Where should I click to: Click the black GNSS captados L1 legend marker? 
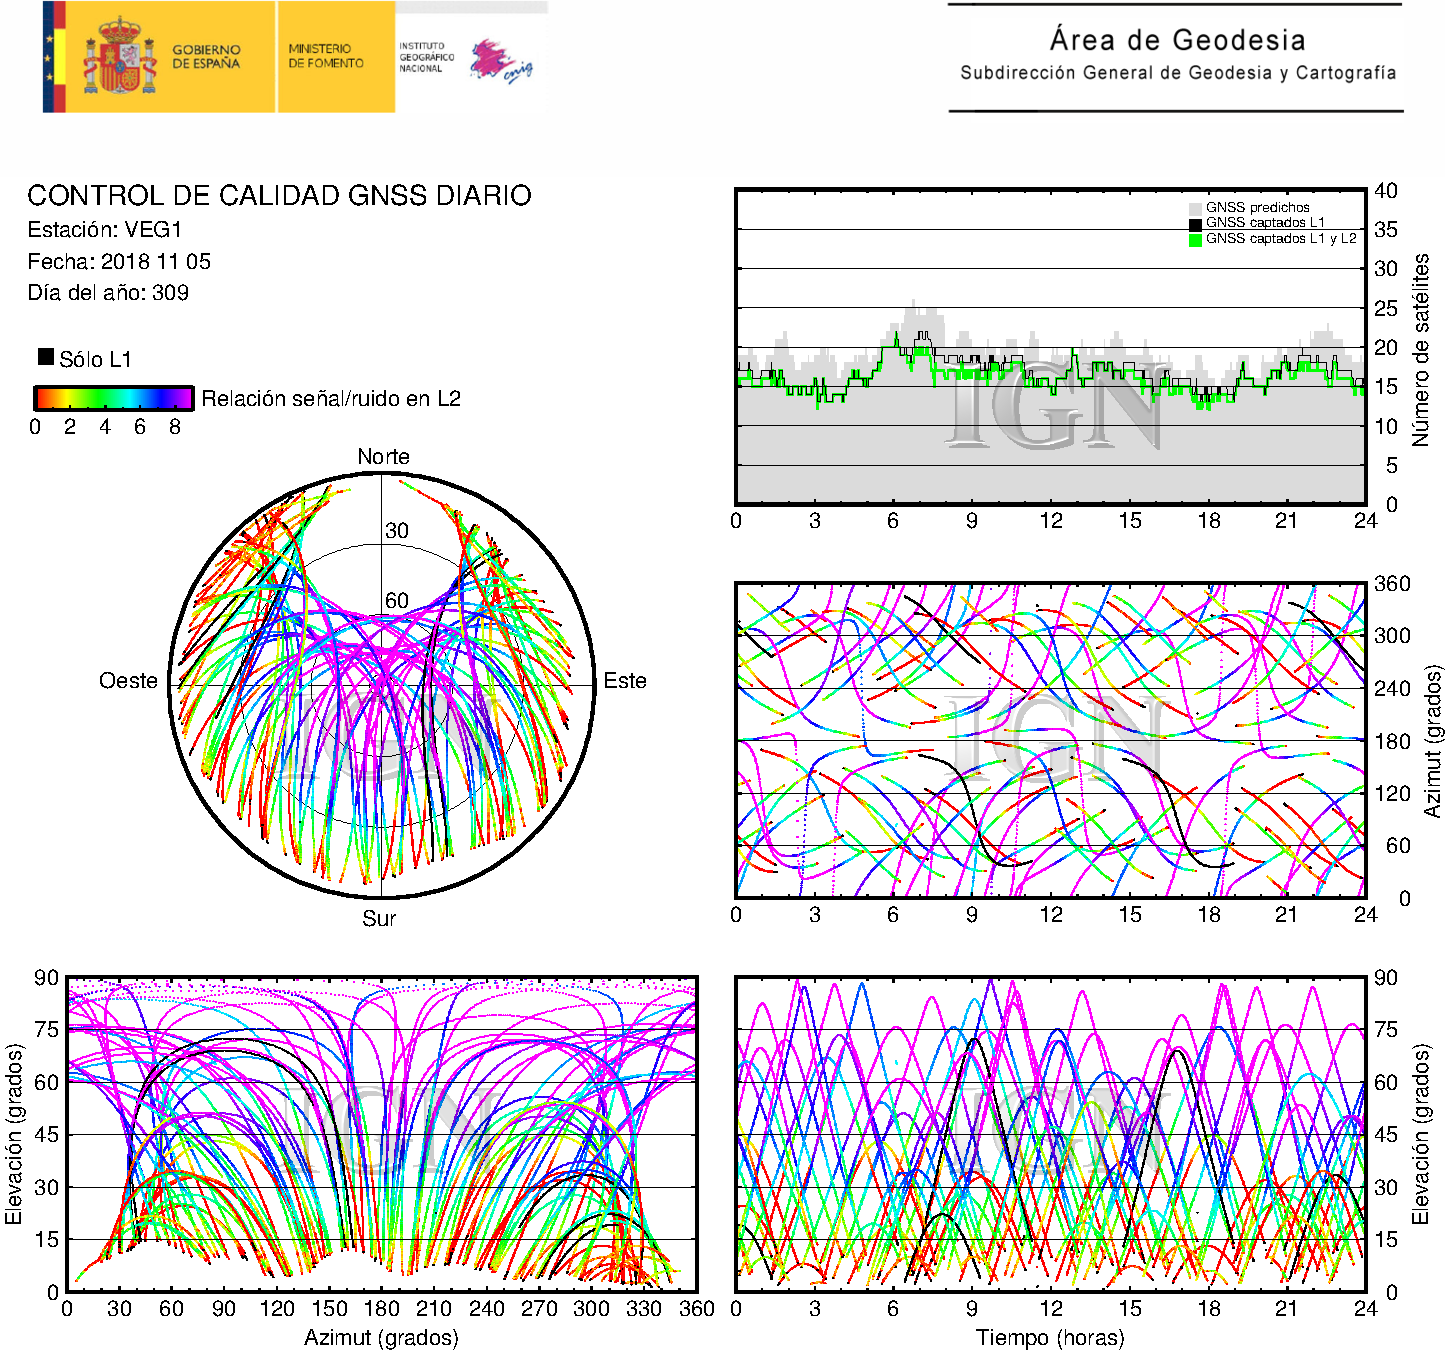click(x=1195, y=224)
